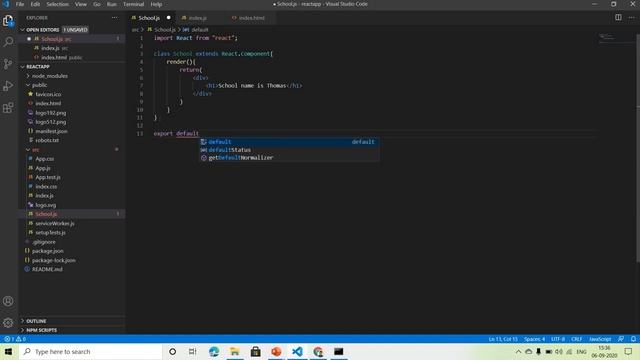Viewport: 640px width, 360px height.
Task: Open the Run and Debug view
Action: tap(8, 86)
